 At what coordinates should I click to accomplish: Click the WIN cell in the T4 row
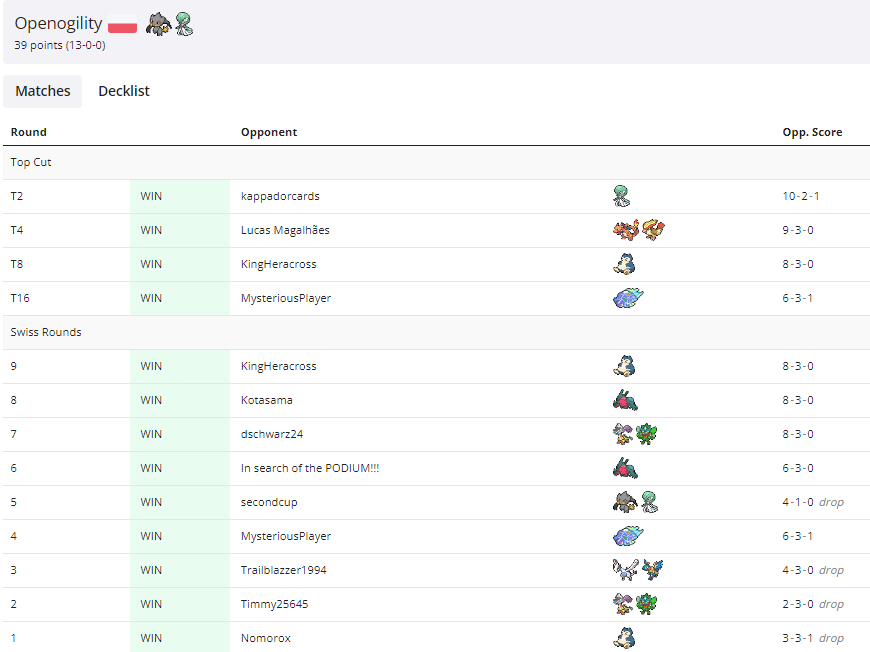click(x=180, y=230)
